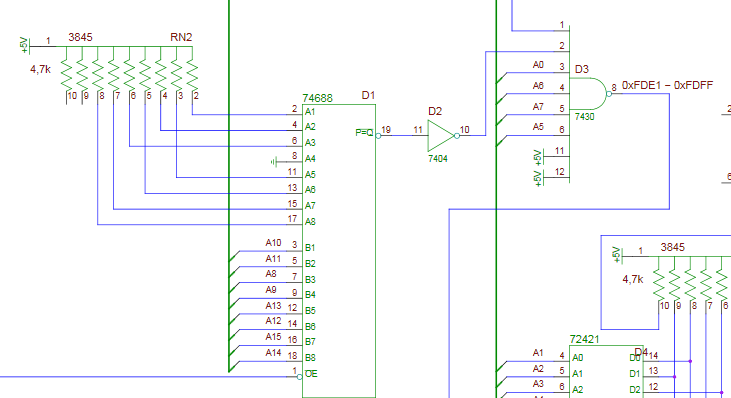Click the RN2 reference designator
This screenshot has height=398, width=731.
coord(181,37)
